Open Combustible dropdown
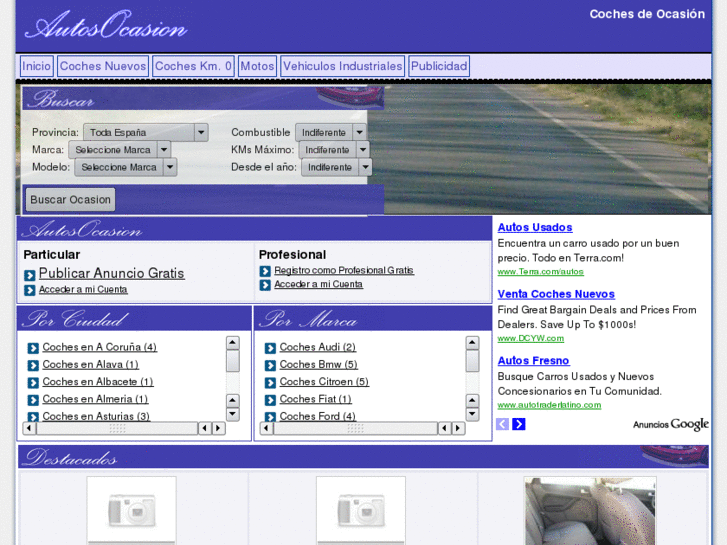 coord(331,132)
